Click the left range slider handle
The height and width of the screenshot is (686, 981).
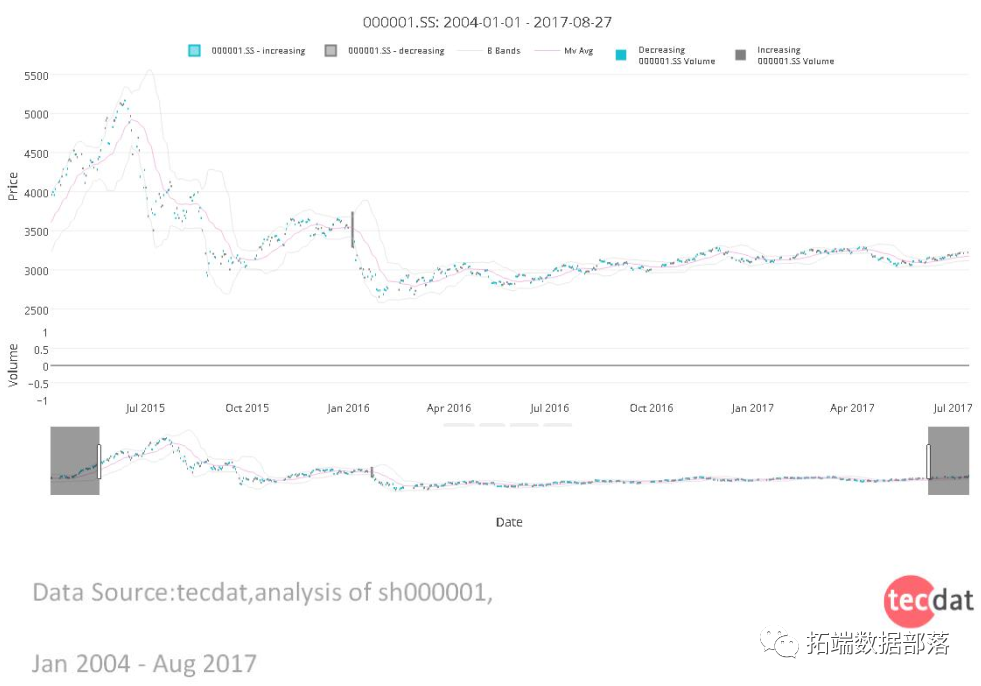pos(99,461)
